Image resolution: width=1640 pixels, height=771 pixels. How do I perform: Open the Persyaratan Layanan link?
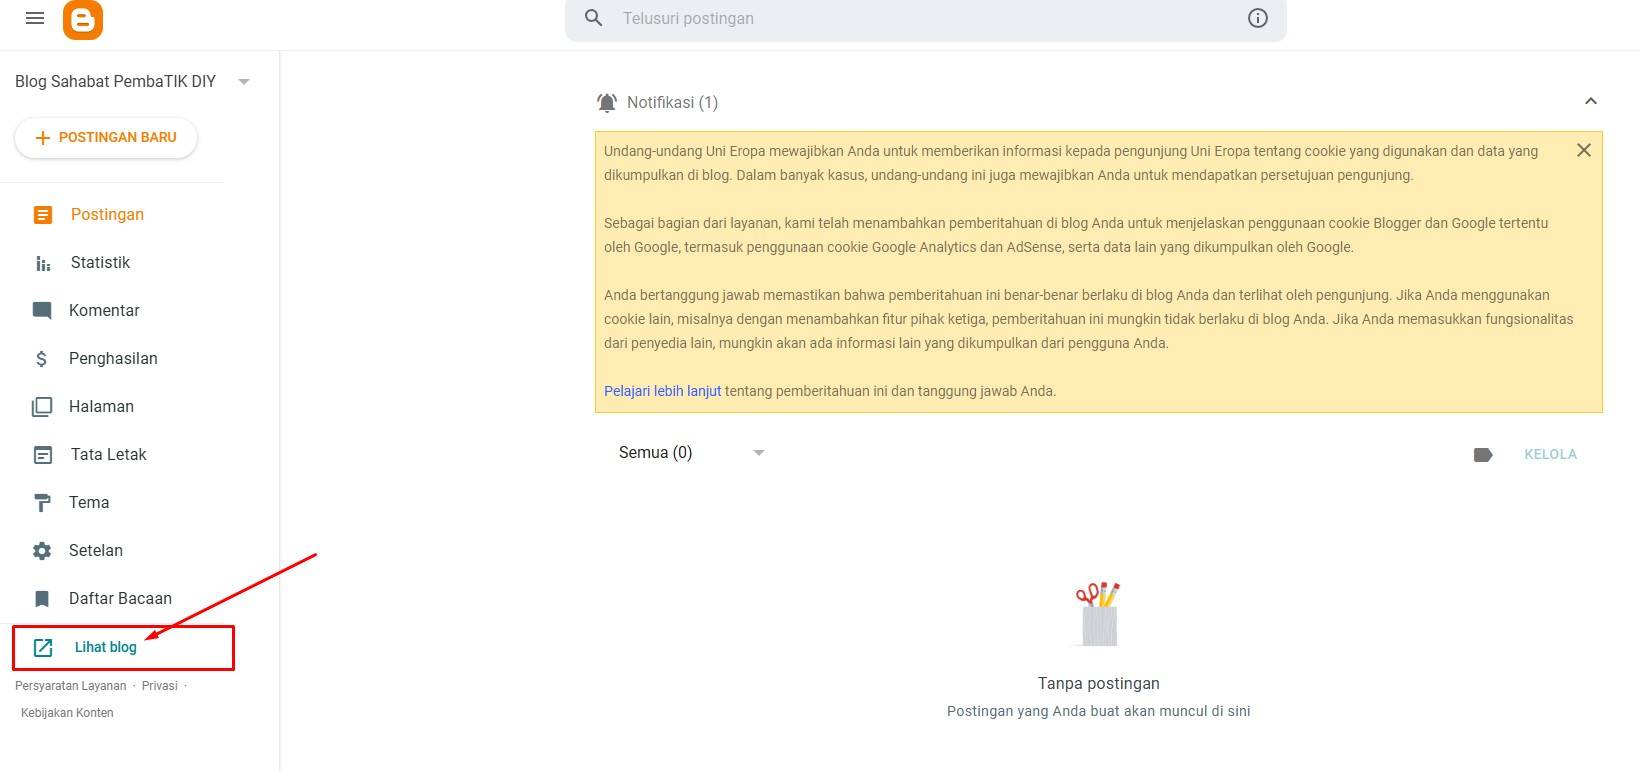(70, 686)
